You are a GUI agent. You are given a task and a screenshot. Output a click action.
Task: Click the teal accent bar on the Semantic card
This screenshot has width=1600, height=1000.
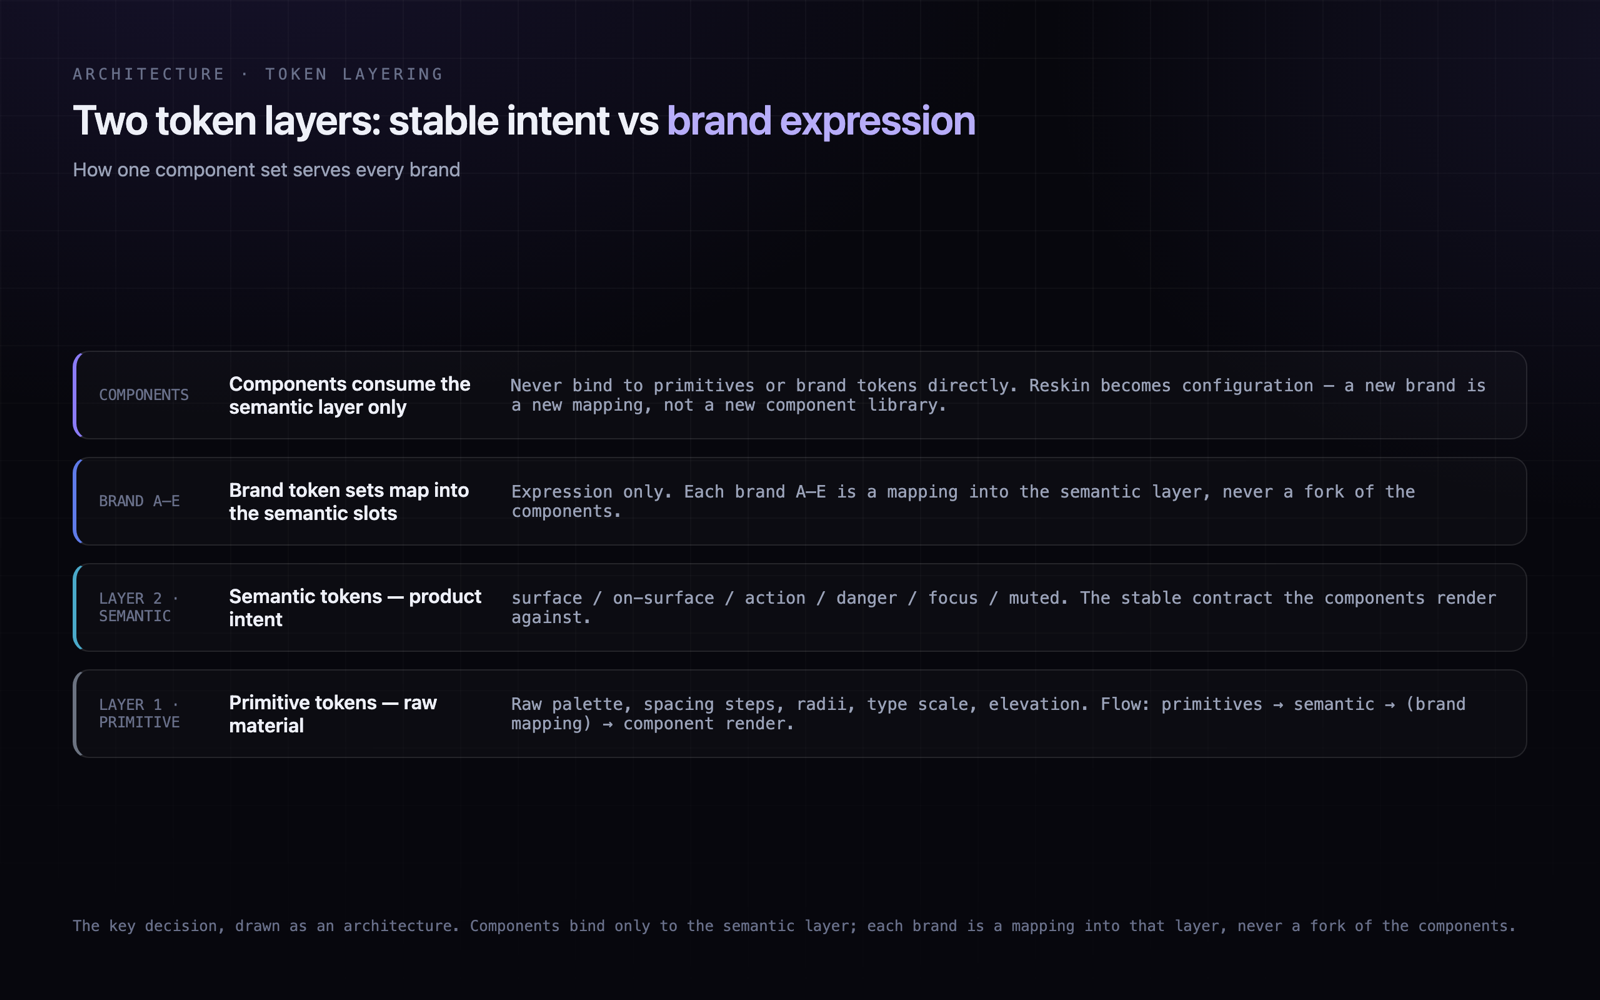(x=76, y=607)
